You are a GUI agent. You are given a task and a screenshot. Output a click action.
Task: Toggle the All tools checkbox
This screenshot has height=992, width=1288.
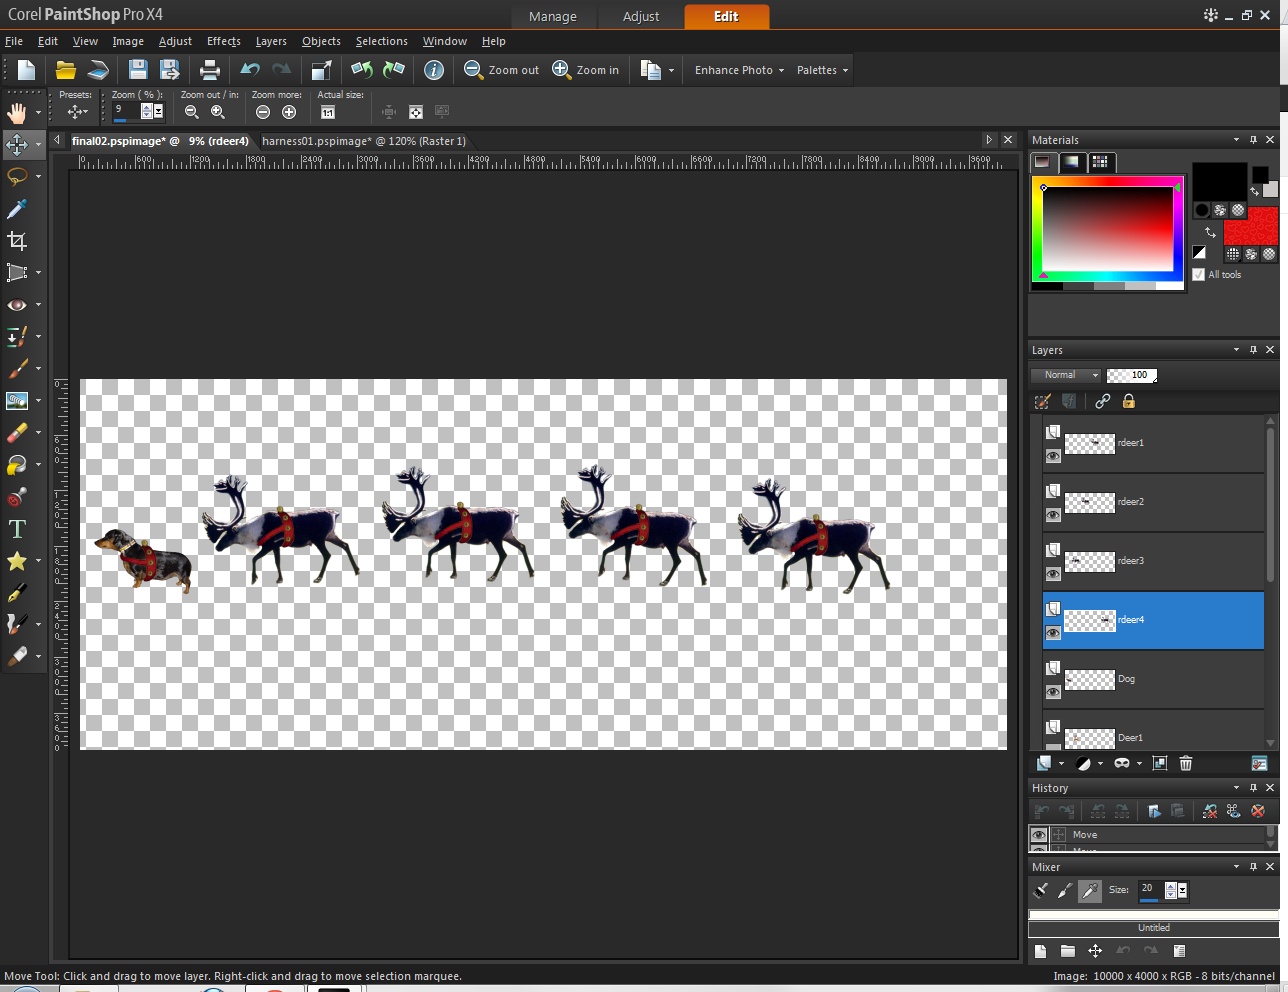[x=1199, y=275]
